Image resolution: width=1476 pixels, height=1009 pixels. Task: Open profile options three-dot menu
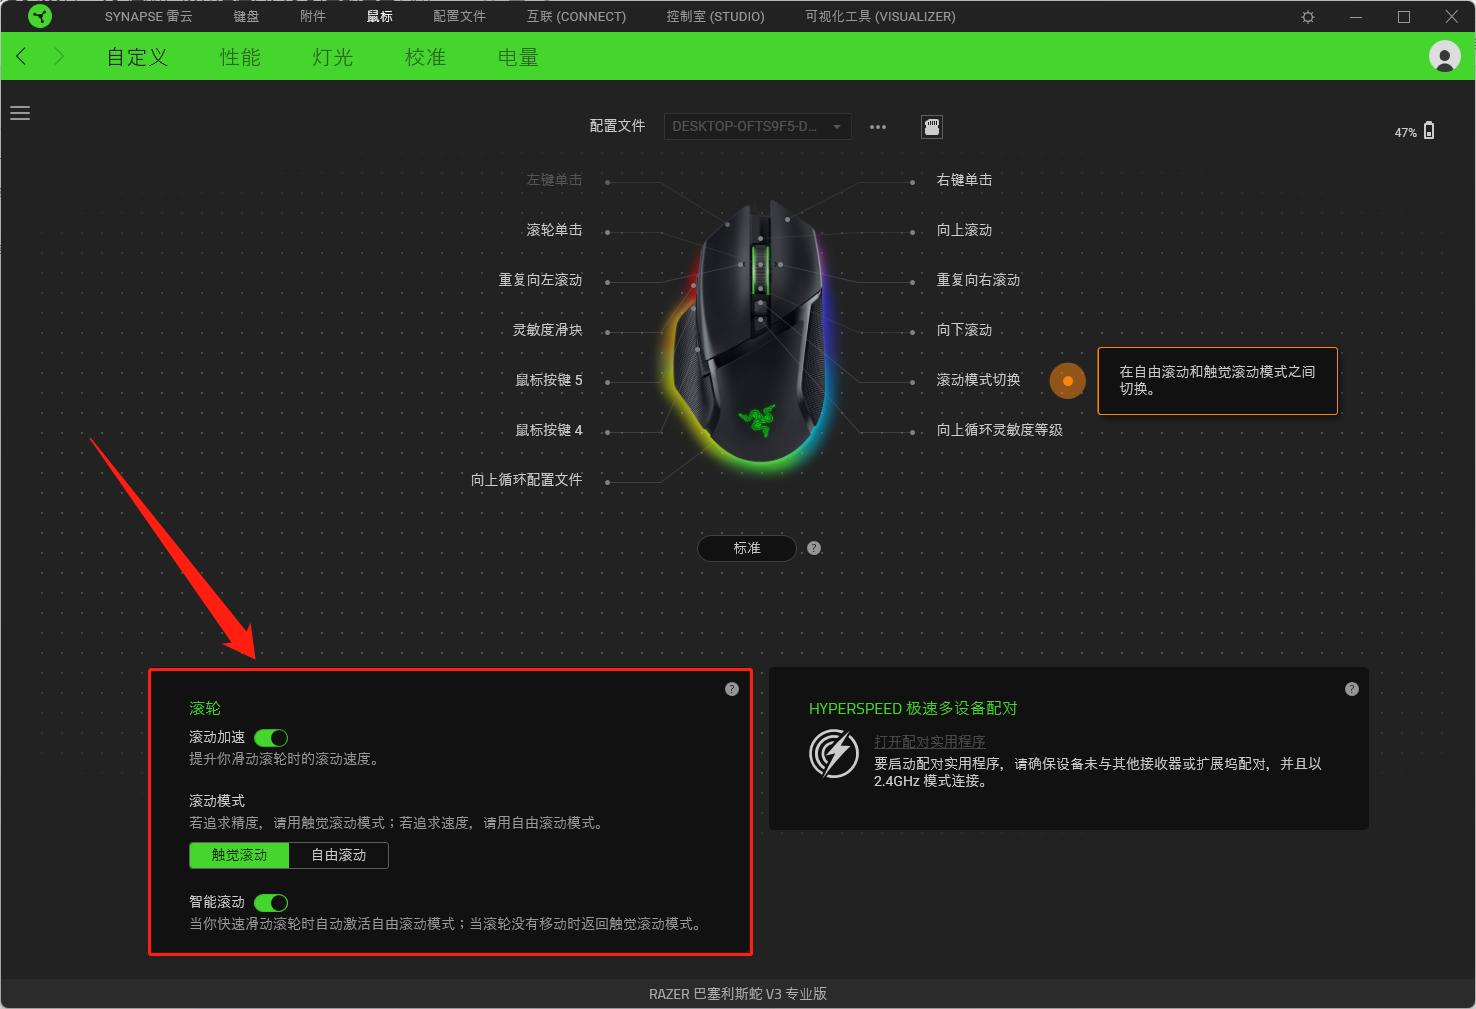click(x=878, y=127)
